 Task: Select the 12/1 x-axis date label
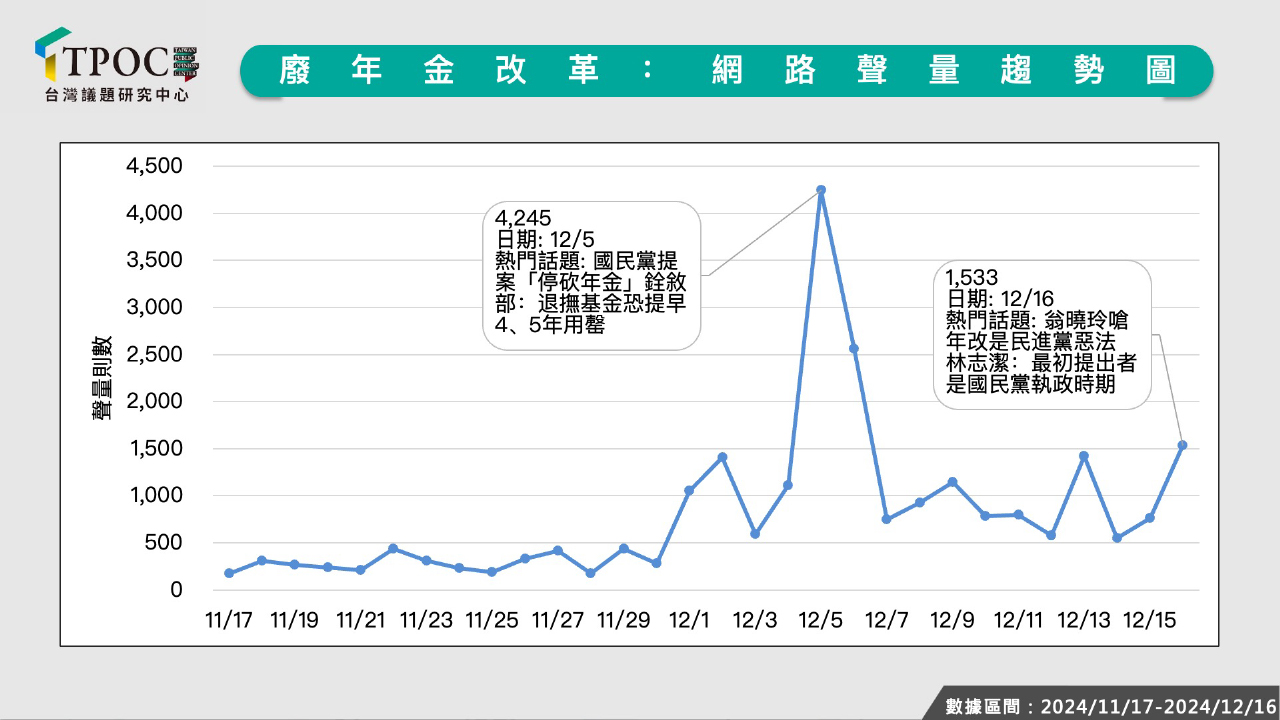click(690, 620)
